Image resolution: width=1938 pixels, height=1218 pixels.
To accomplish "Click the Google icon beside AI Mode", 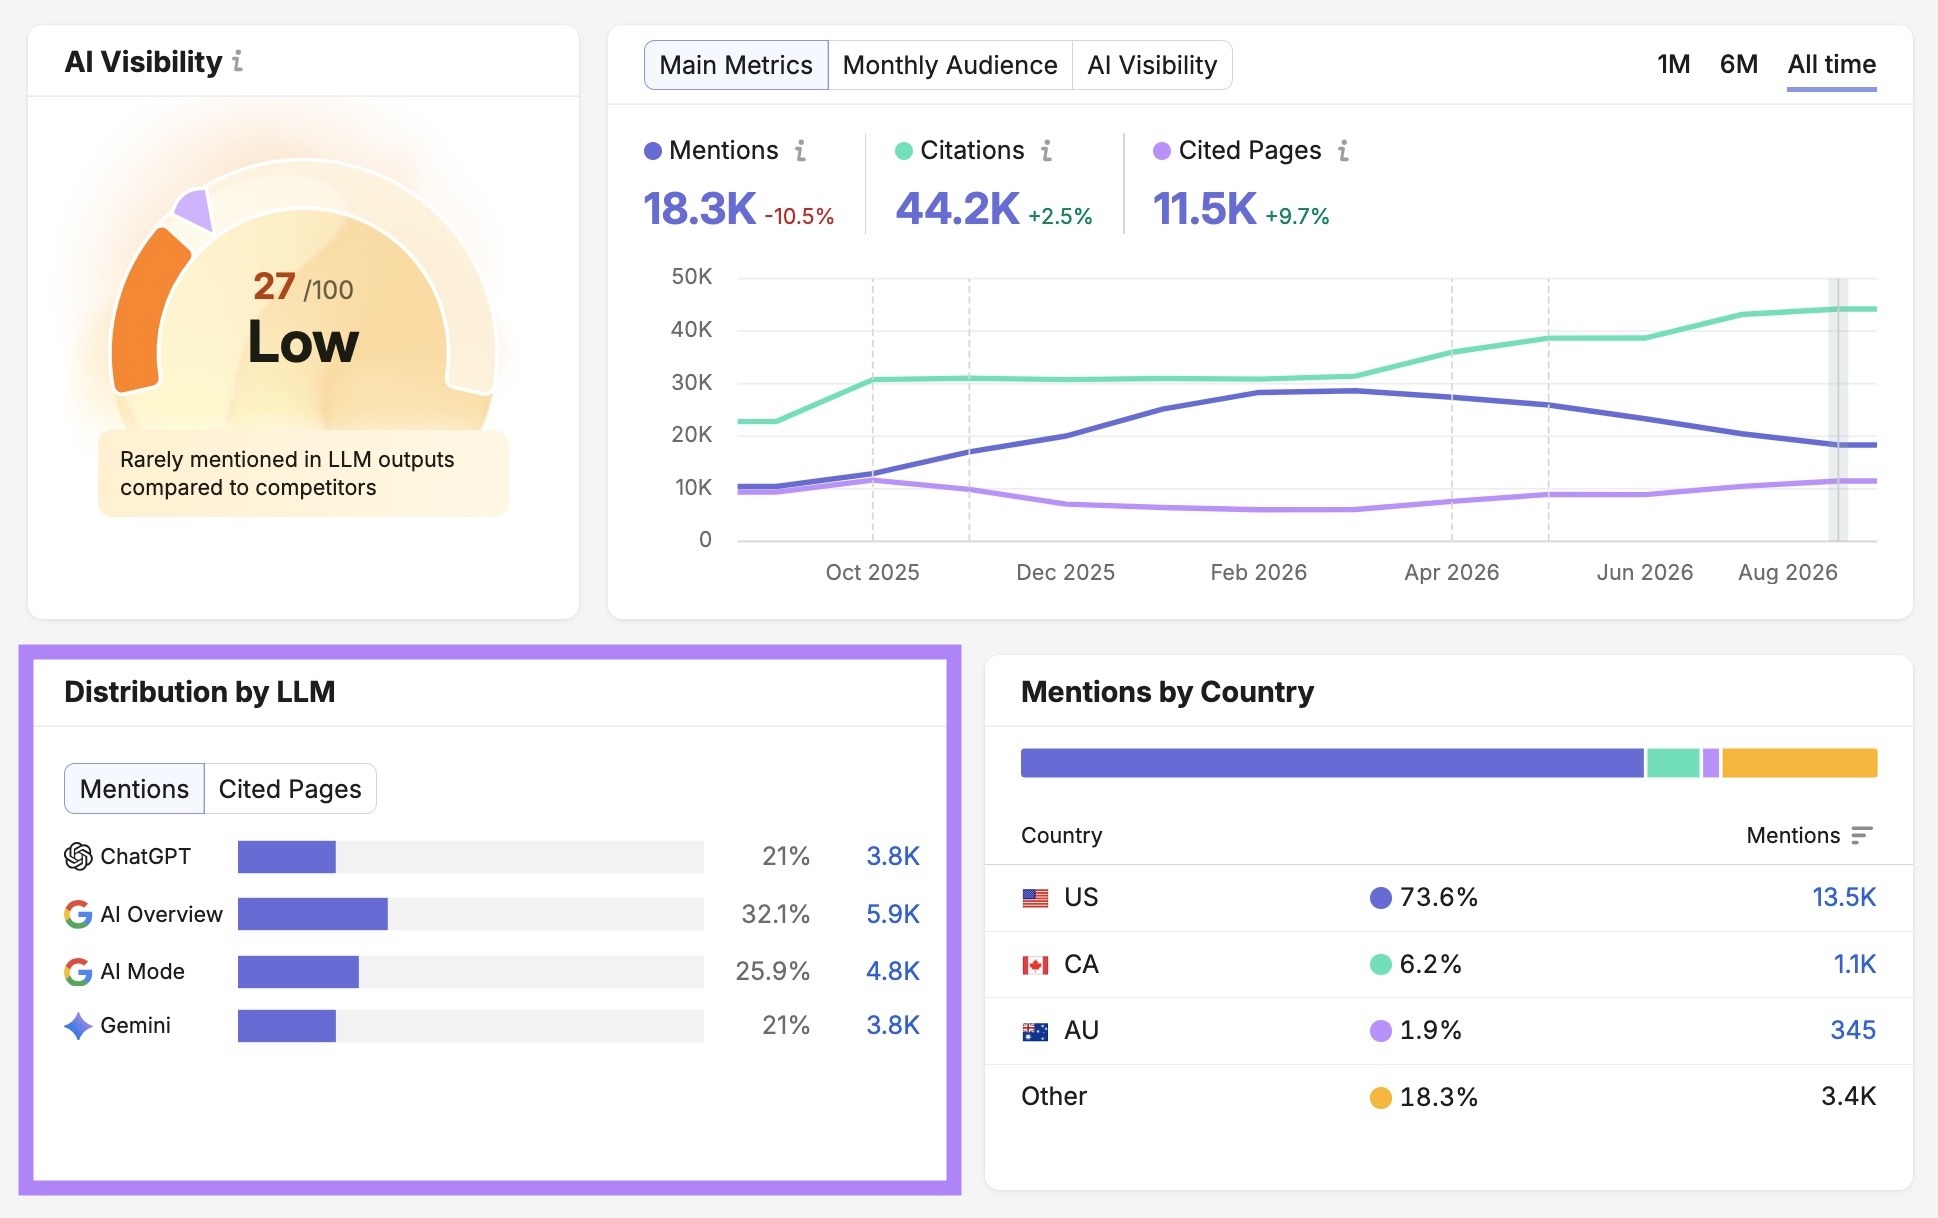I will pos(78,971).
